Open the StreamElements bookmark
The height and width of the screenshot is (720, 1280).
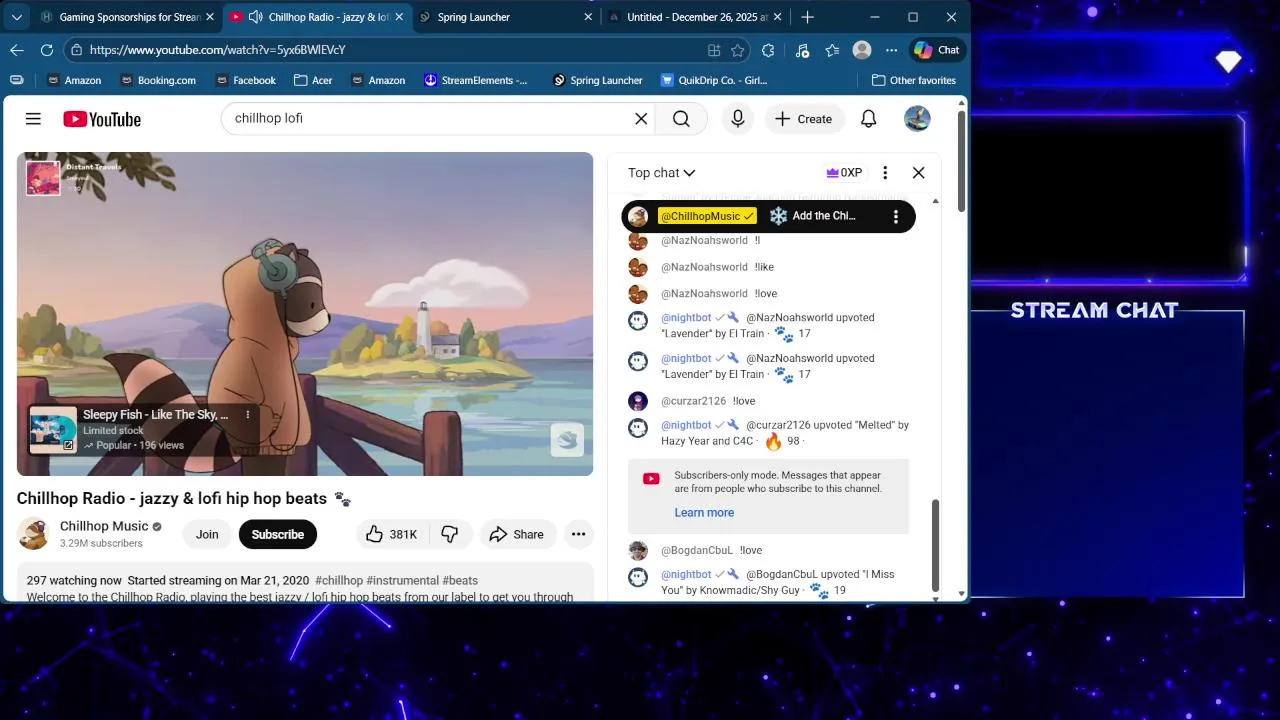[x=476, y=80]
